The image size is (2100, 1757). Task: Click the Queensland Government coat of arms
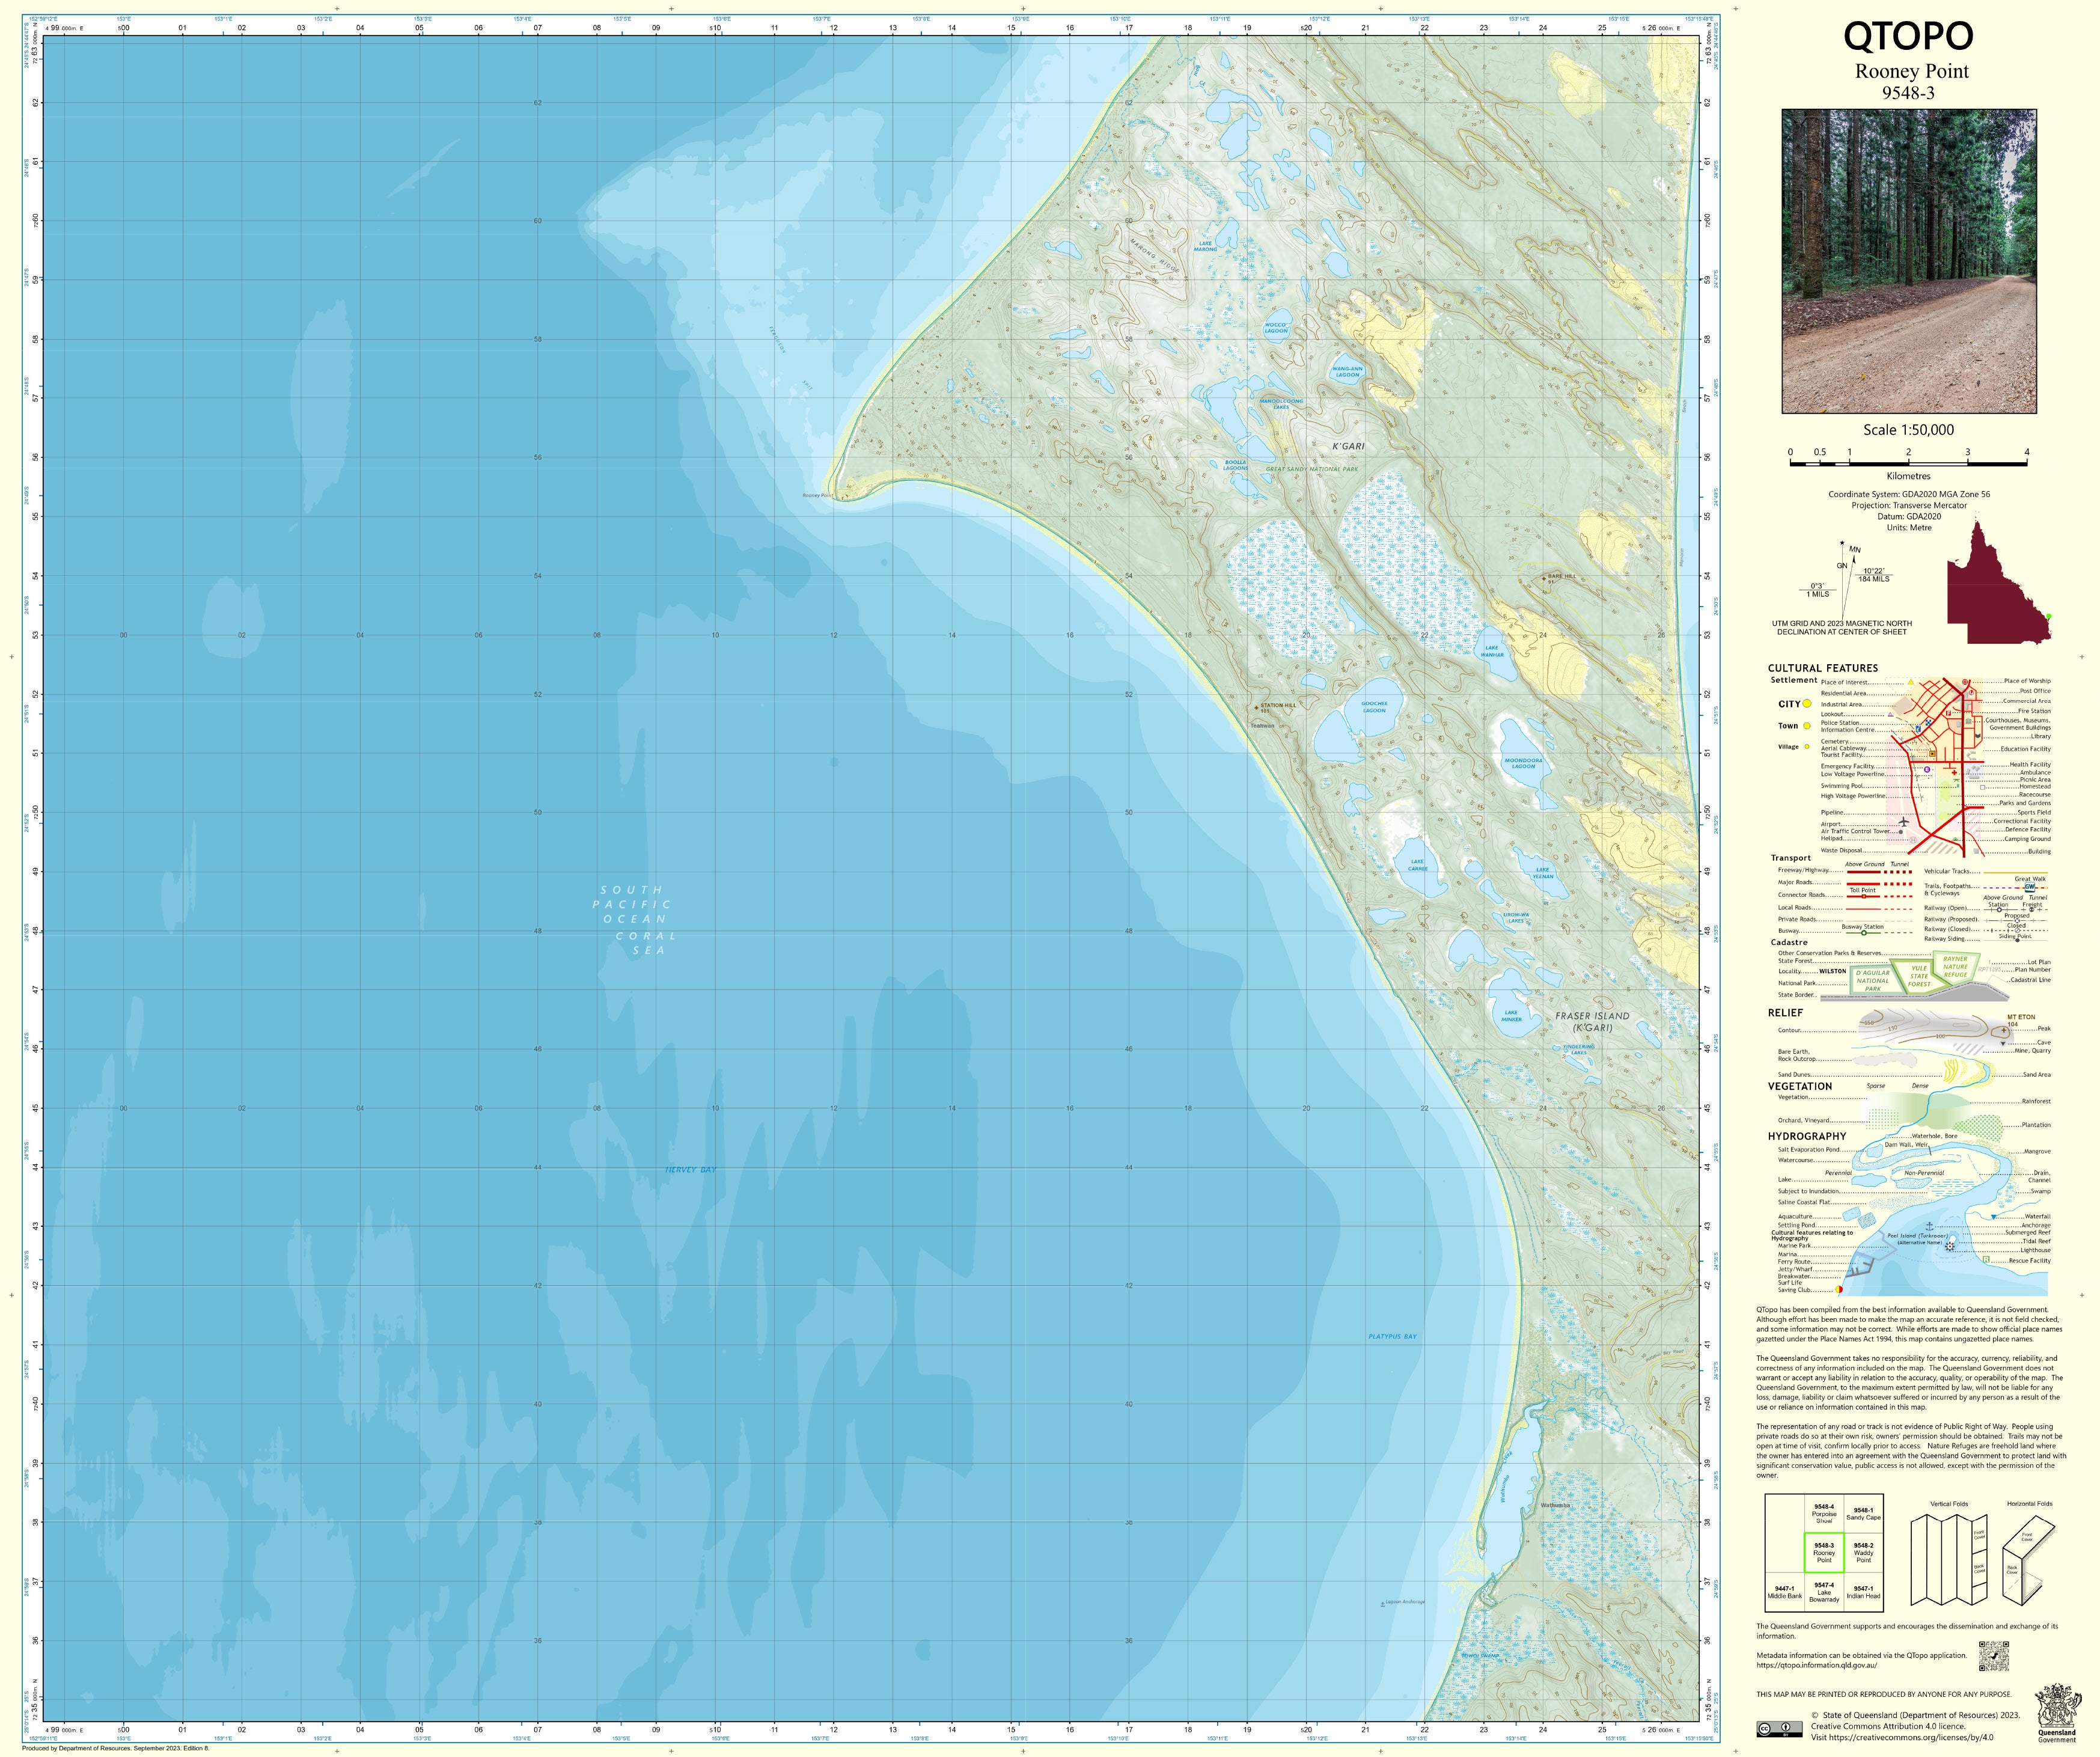2058,1707
